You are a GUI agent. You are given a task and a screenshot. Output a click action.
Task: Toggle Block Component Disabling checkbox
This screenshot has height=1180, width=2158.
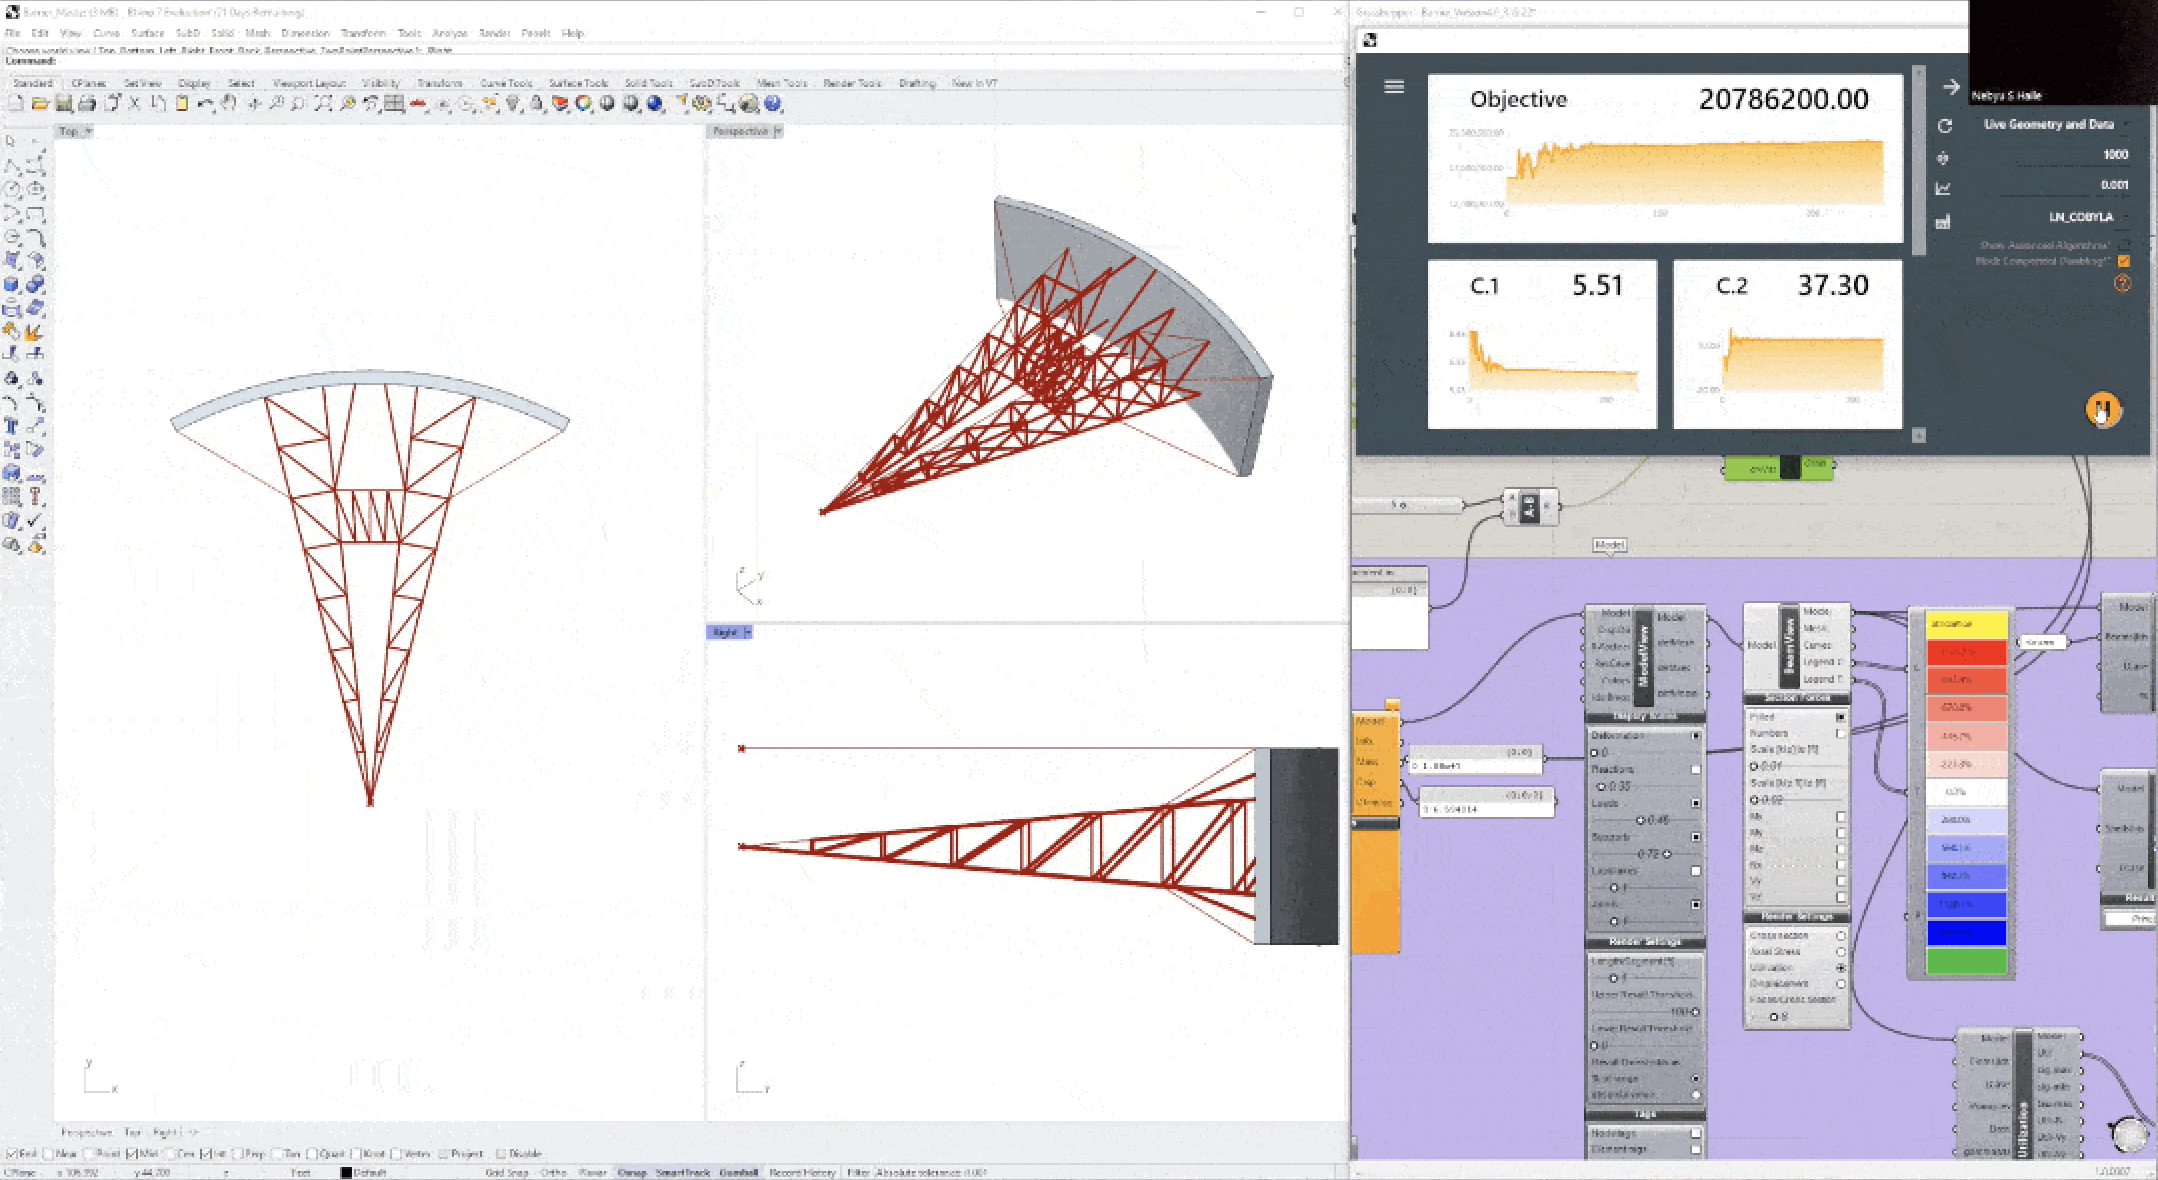[2124, 261]
